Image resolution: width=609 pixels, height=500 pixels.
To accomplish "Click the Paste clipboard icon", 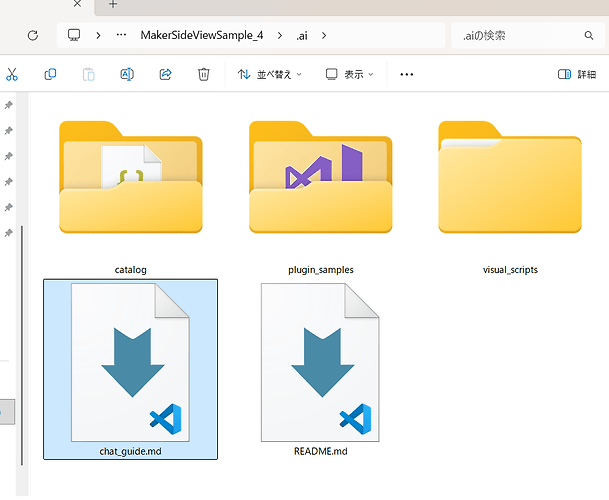I will tap(89, 74).
